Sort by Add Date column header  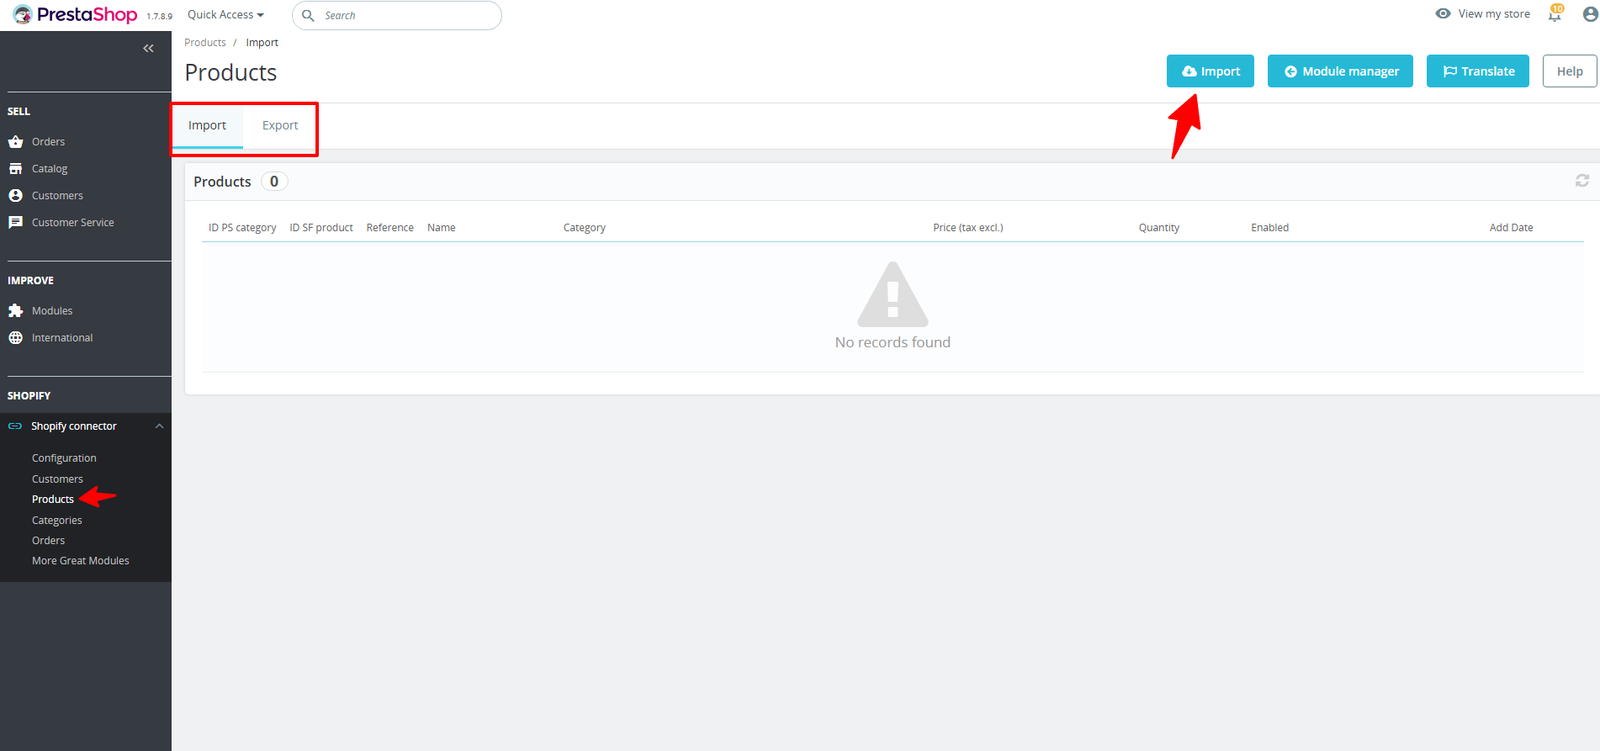[x=1511, y=228]
